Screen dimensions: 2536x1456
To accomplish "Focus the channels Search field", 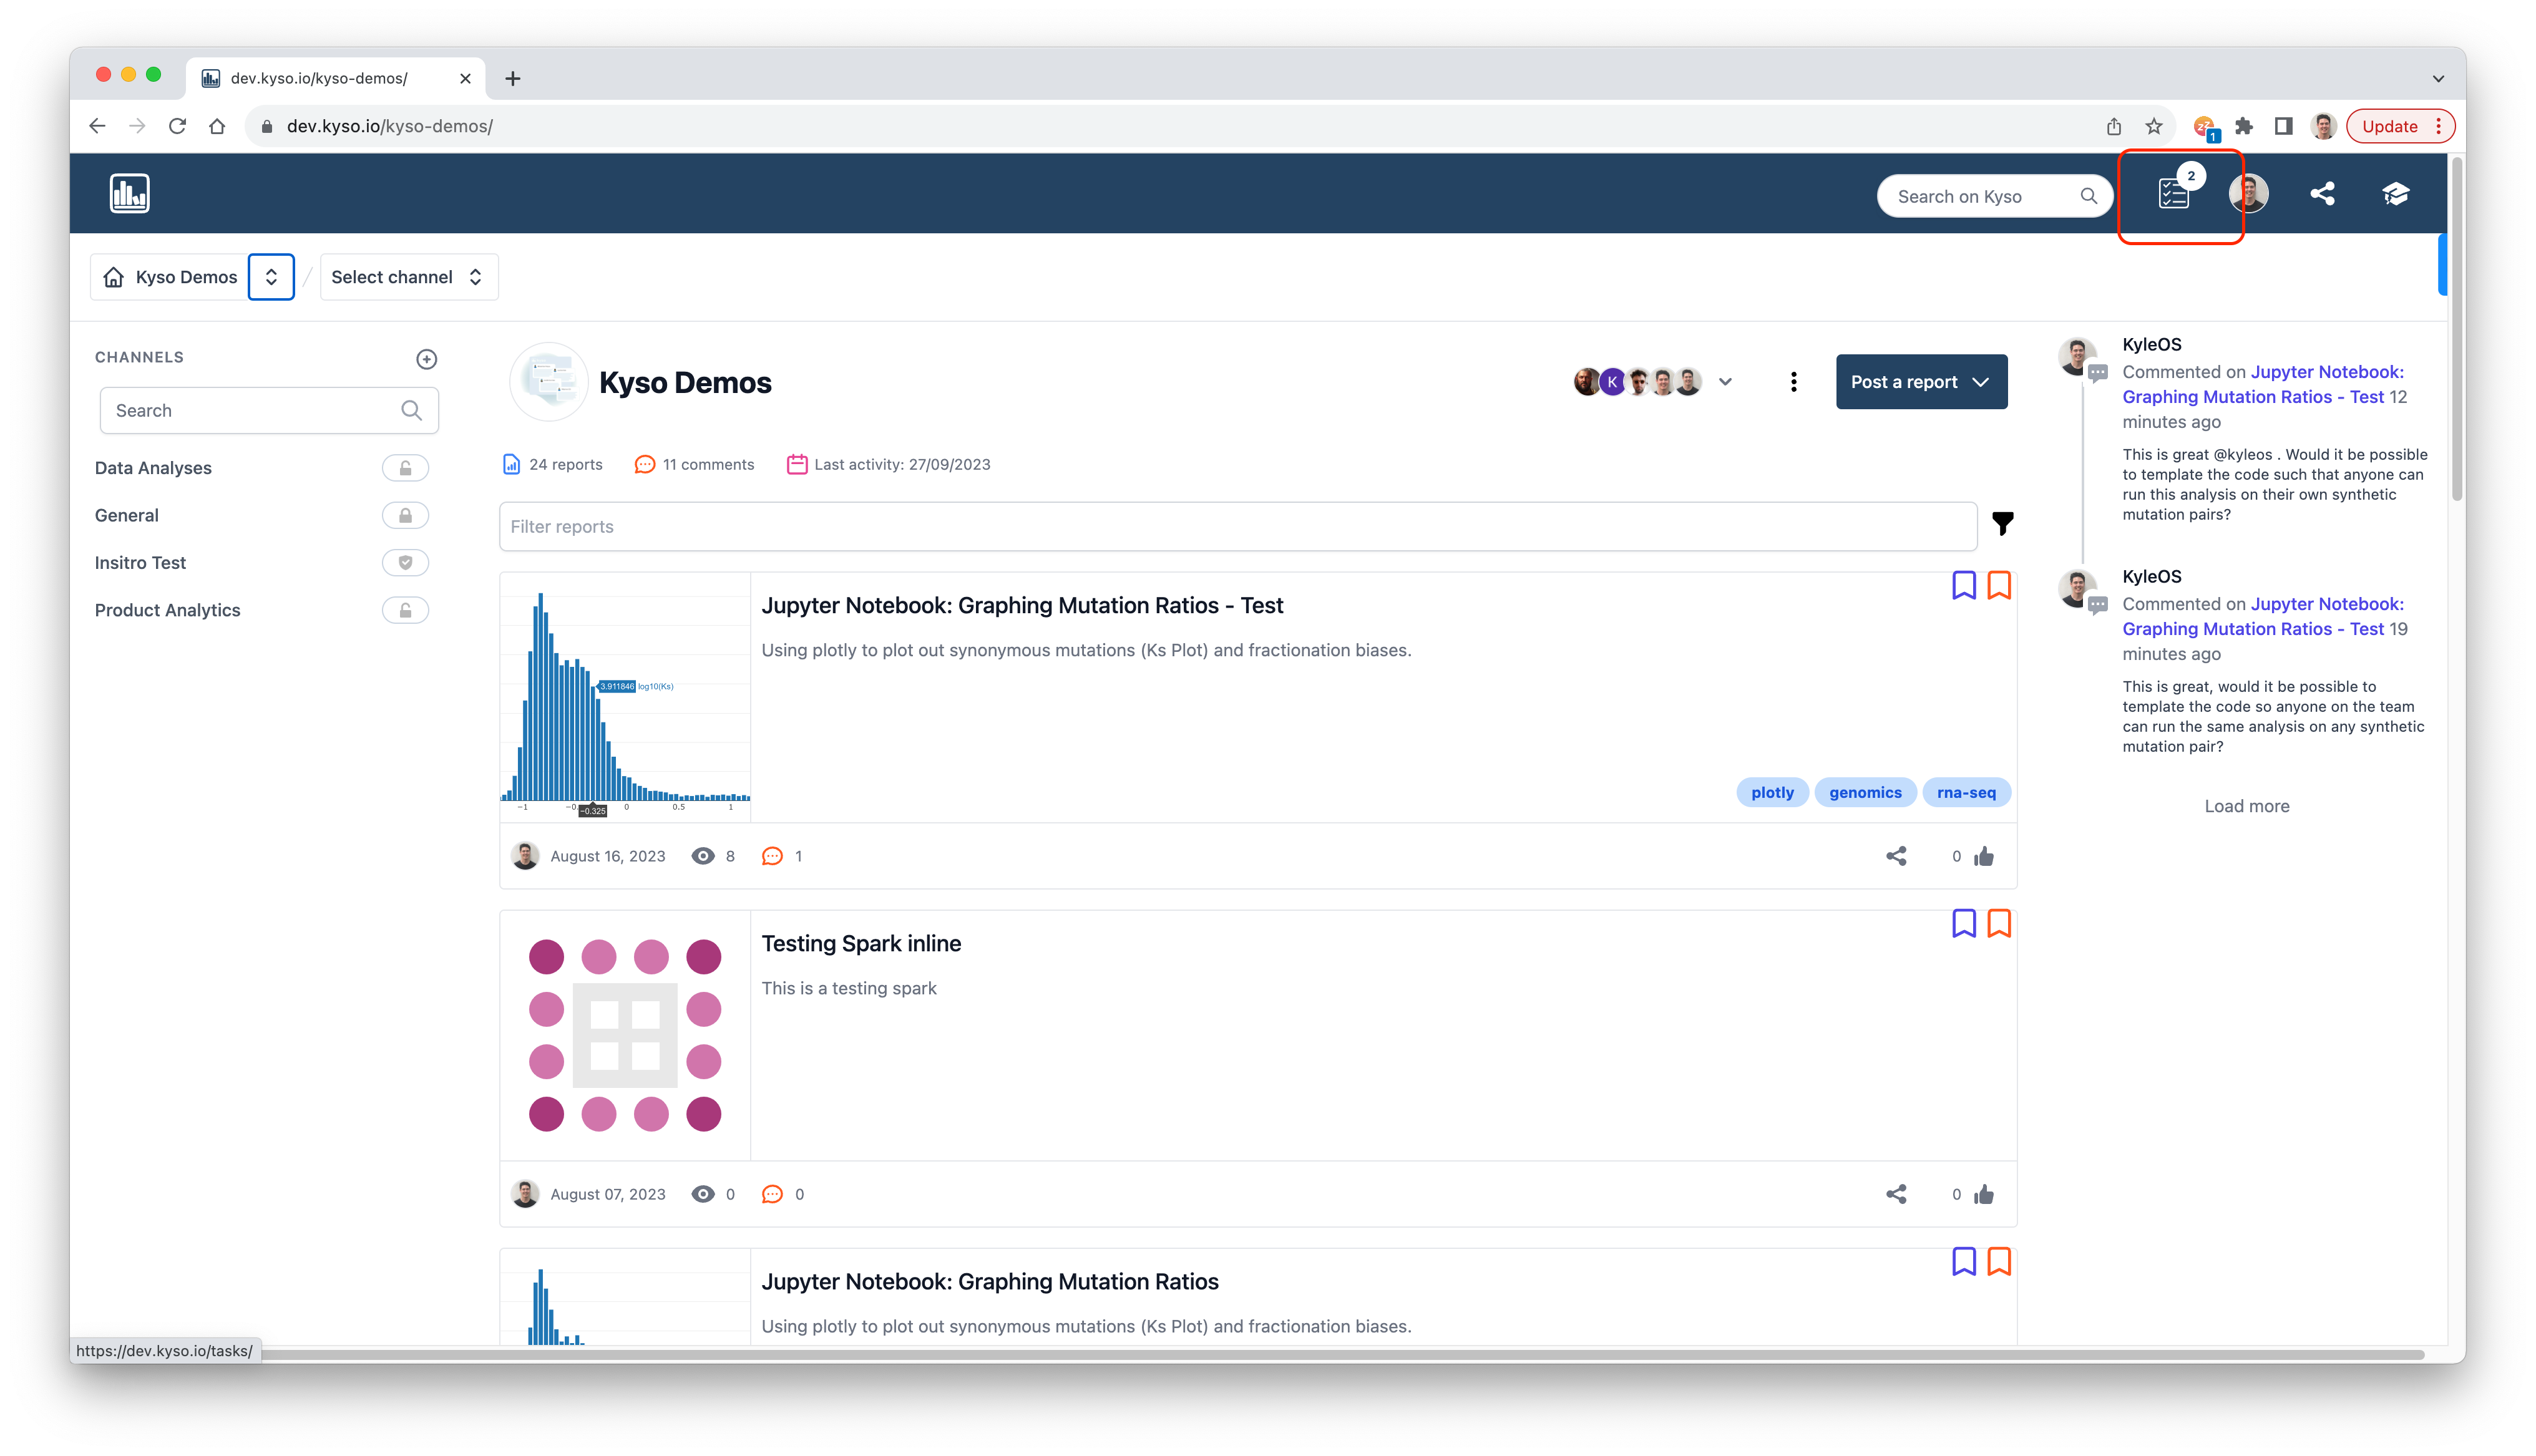I will pyautogui.click(x=269, y=410).
